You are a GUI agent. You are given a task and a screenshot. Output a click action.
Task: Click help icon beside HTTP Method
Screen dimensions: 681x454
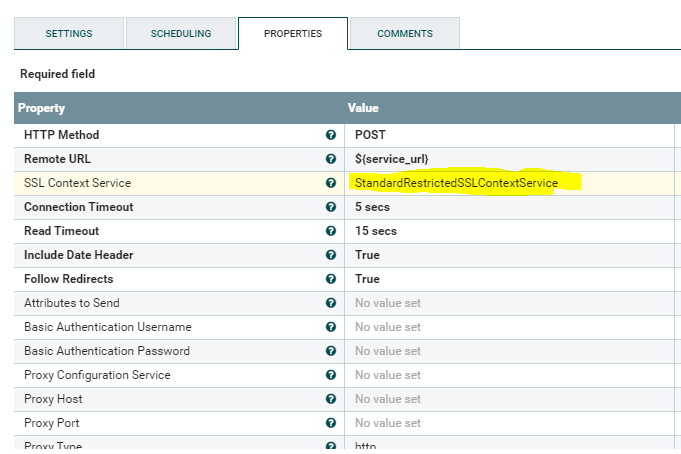pos(330,135)
